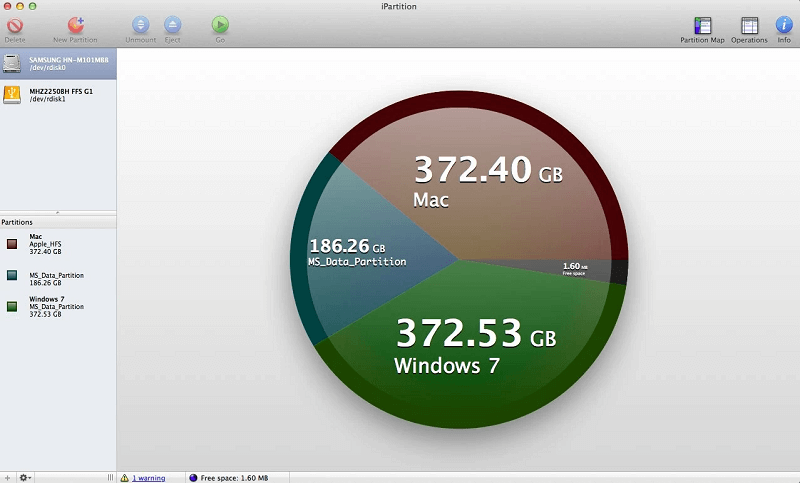The width and height of the screenshot is (800, 483).
Task: Select Windows 7 partition in the list
Action: (x=50, y=306)
